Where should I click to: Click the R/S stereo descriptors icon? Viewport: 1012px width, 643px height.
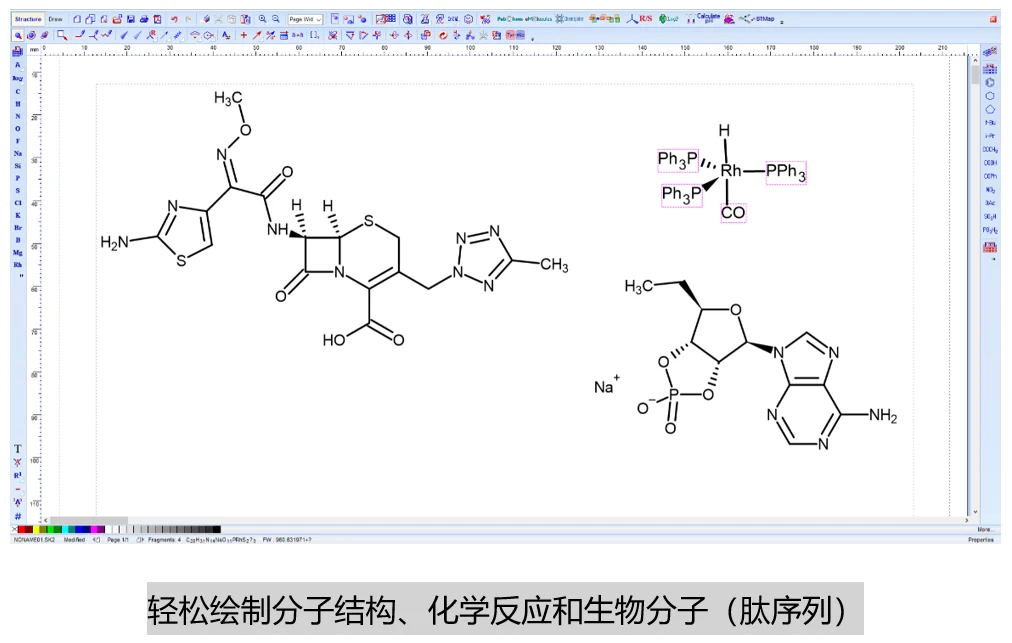click(x=640, y=19)
